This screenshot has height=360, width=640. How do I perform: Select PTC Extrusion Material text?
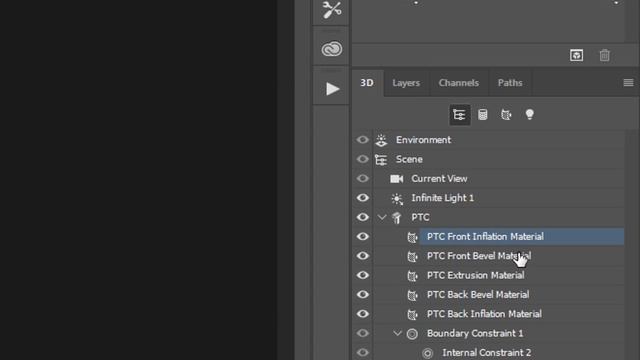[476, 275]
